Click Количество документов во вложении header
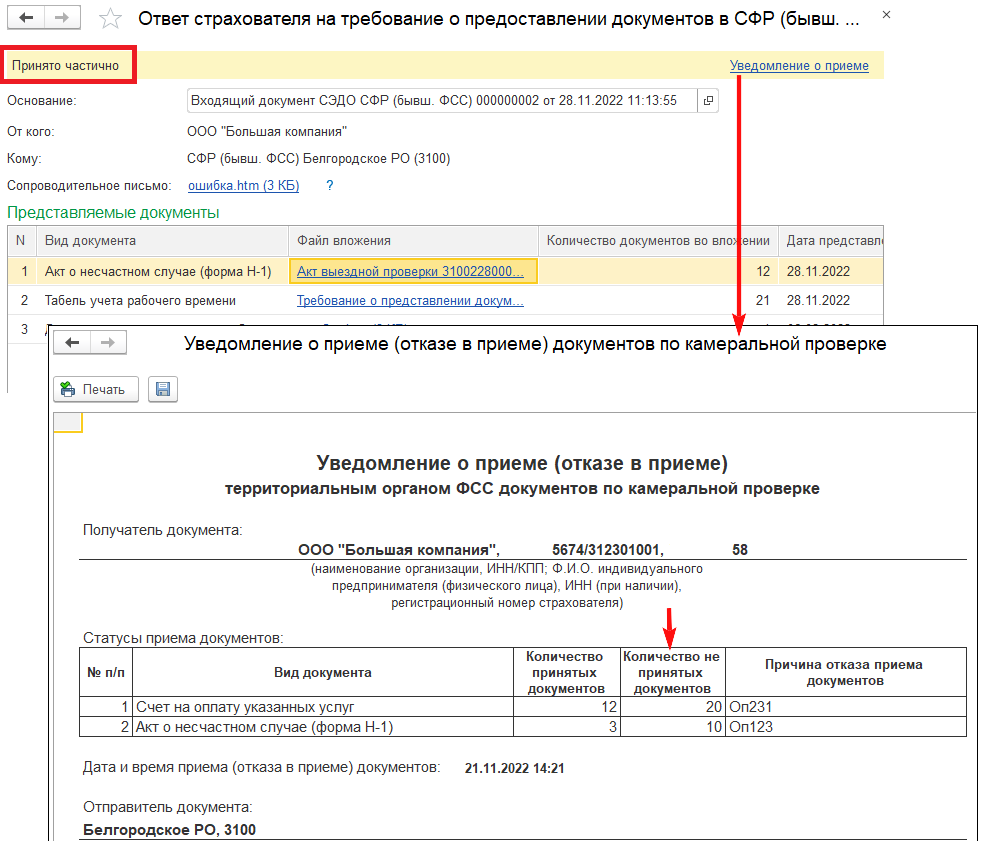This screenshot has width=991, height=841. [x=658, y=241]
